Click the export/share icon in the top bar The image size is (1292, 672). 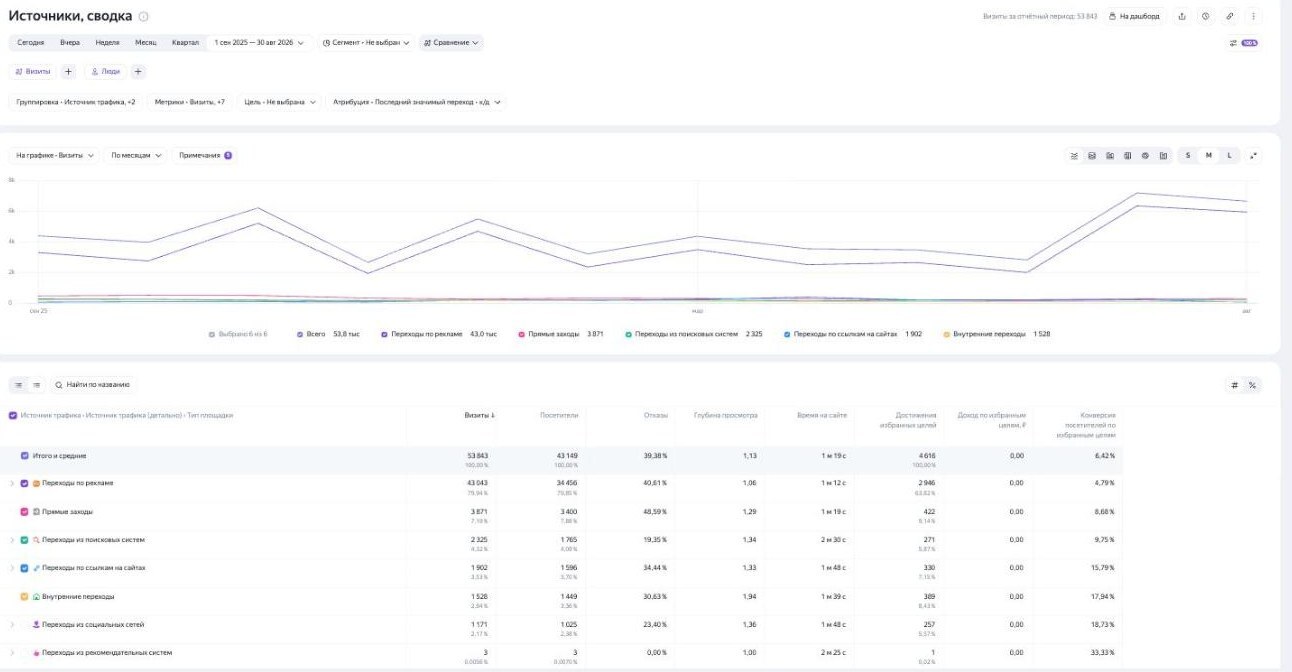pos(1182,16)
